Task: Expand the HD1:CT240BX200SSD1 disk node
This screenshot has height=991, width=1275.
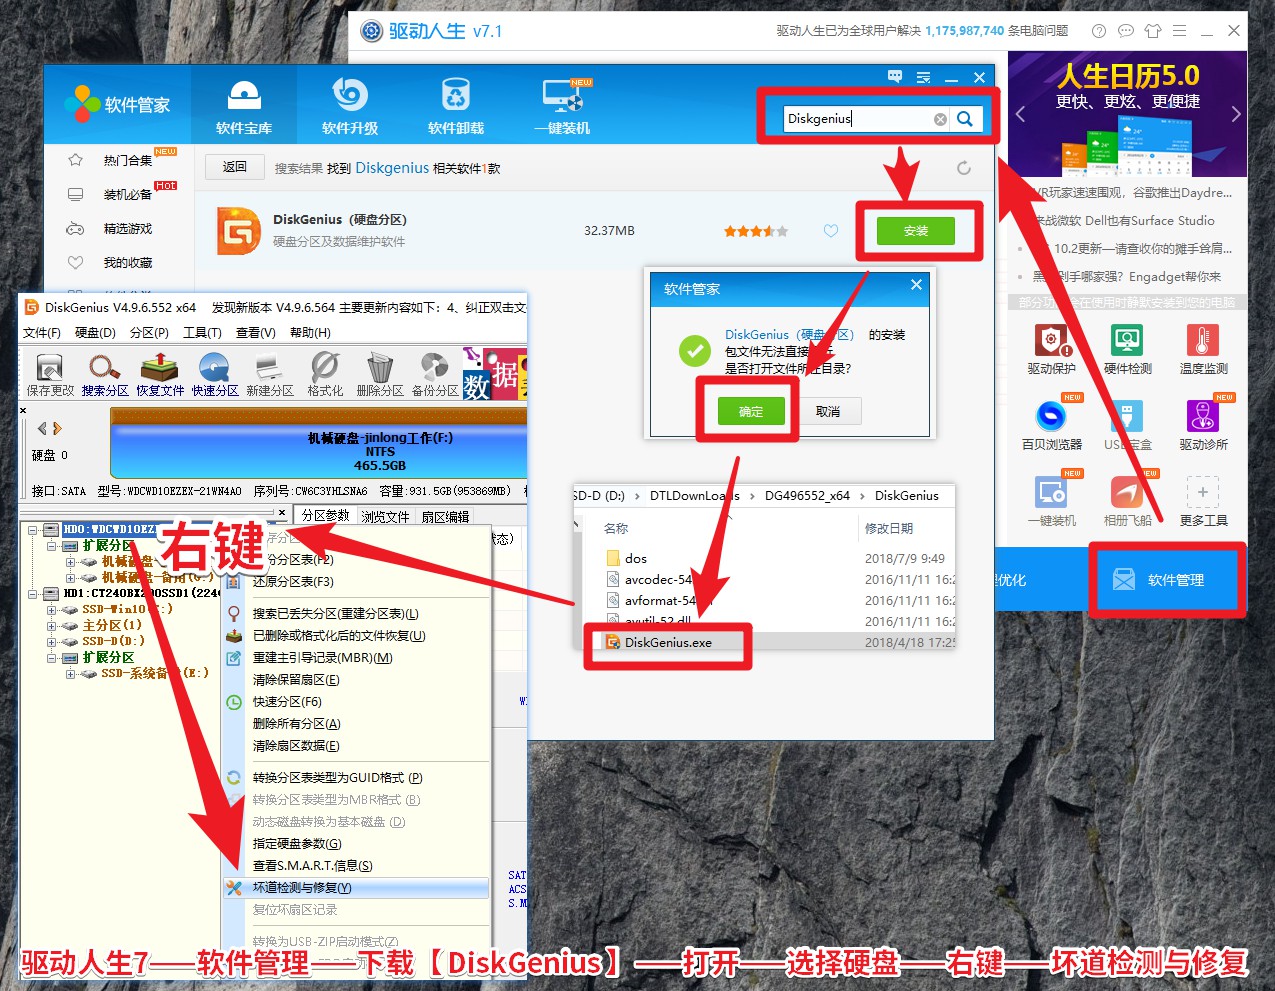Action: pyautogui.click(x=33, y=593)
